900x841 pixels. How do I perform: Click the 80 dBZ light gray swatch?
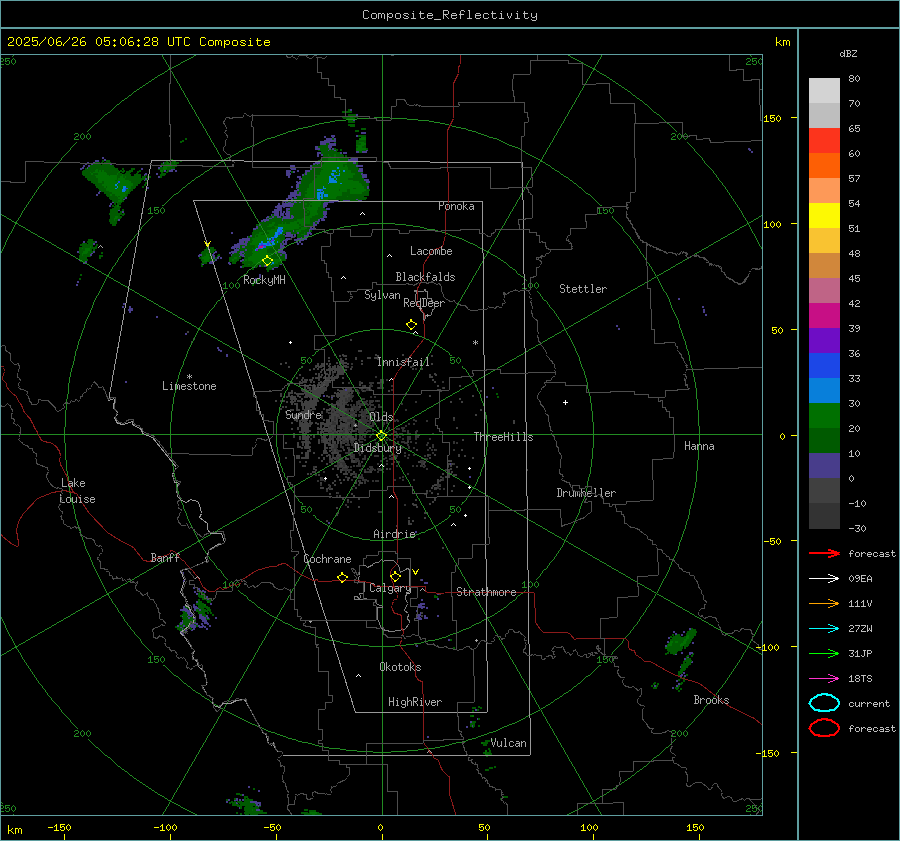point(824,90)
